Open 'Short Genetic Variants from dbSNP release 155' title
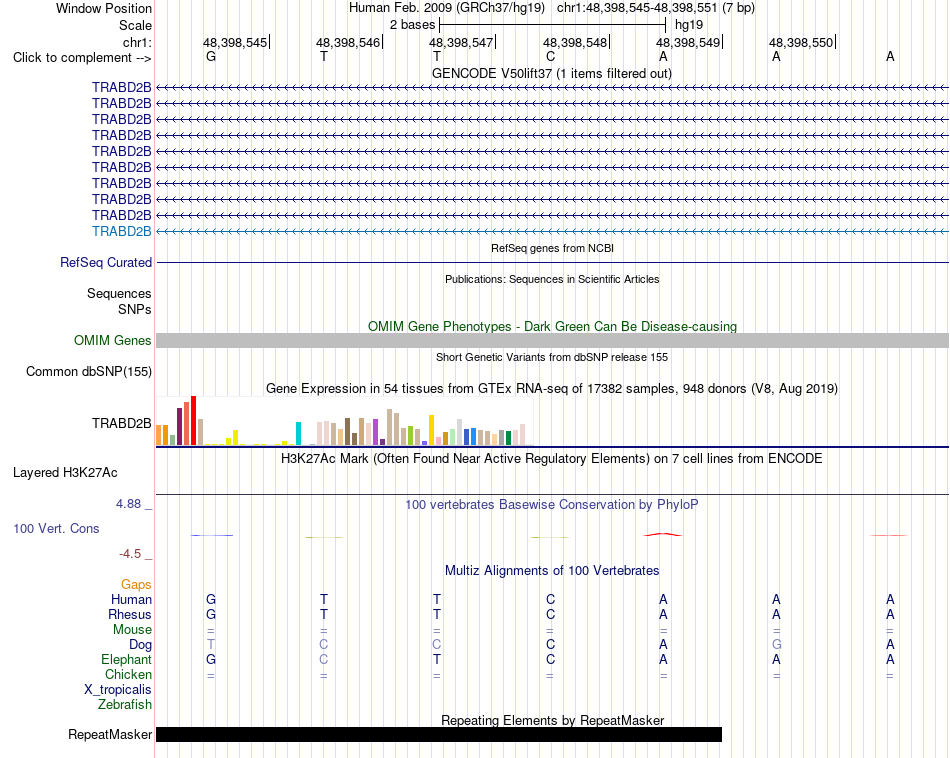Viewport: 950px width, 758px height. click(552, 357)
